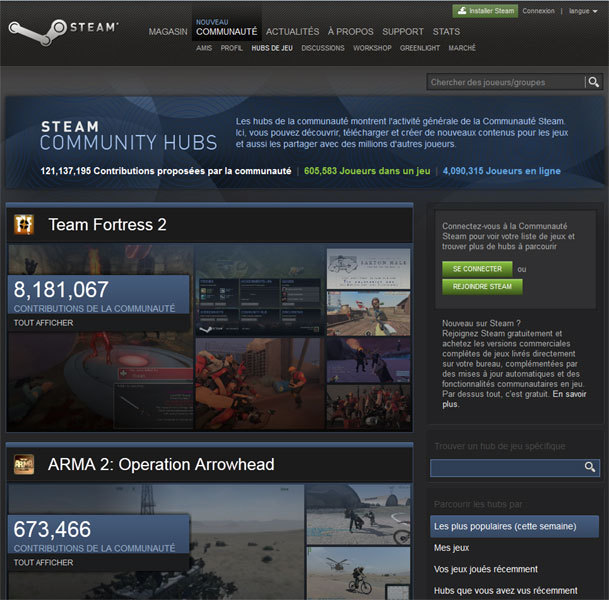This screenshot has width=609, height=600.
Task: Open the TF2 characters fighting artwork thumbnail
Action: tap(259, 384)
